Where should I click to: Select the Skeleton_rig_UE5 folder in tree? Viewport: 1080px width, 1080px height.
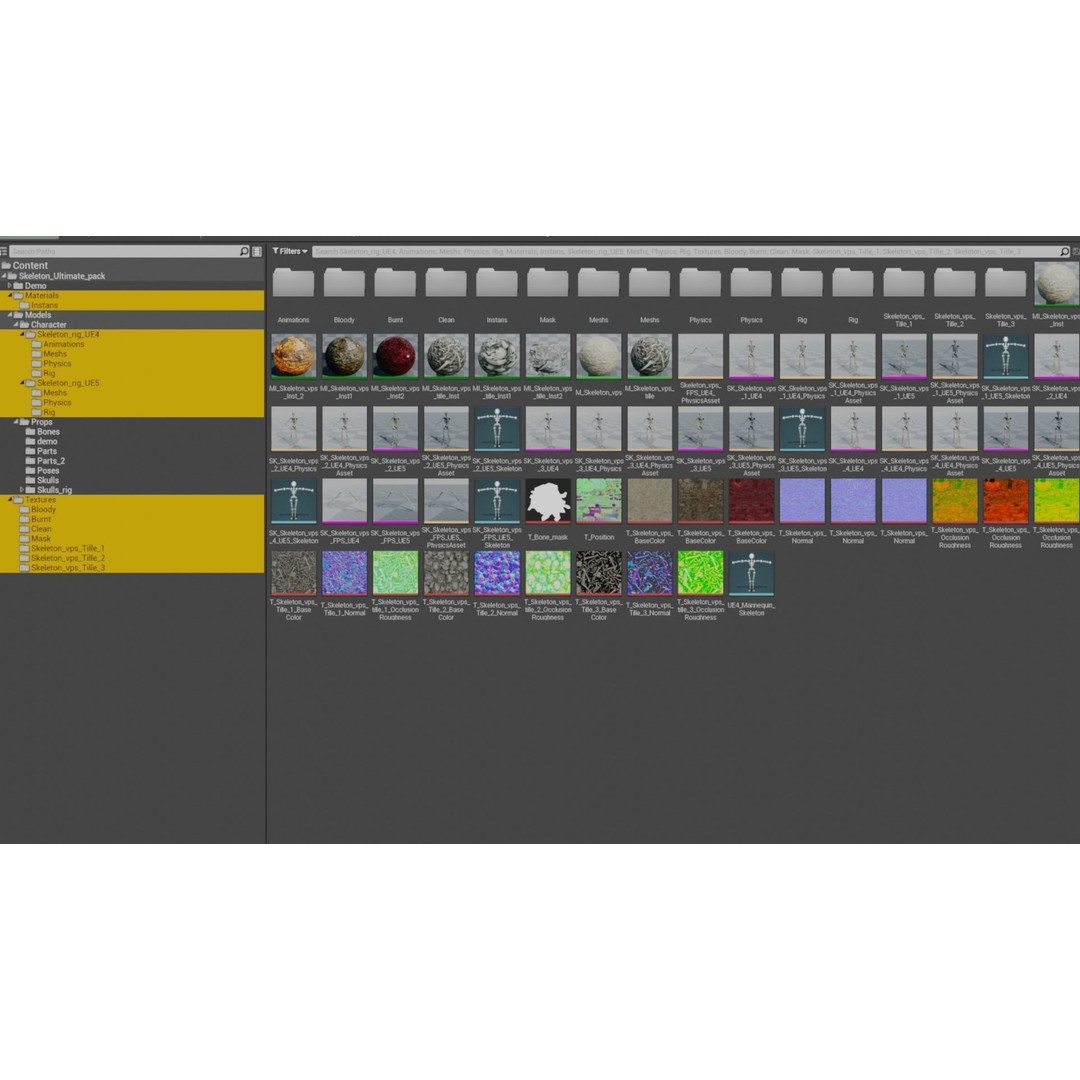pos(68,383)
